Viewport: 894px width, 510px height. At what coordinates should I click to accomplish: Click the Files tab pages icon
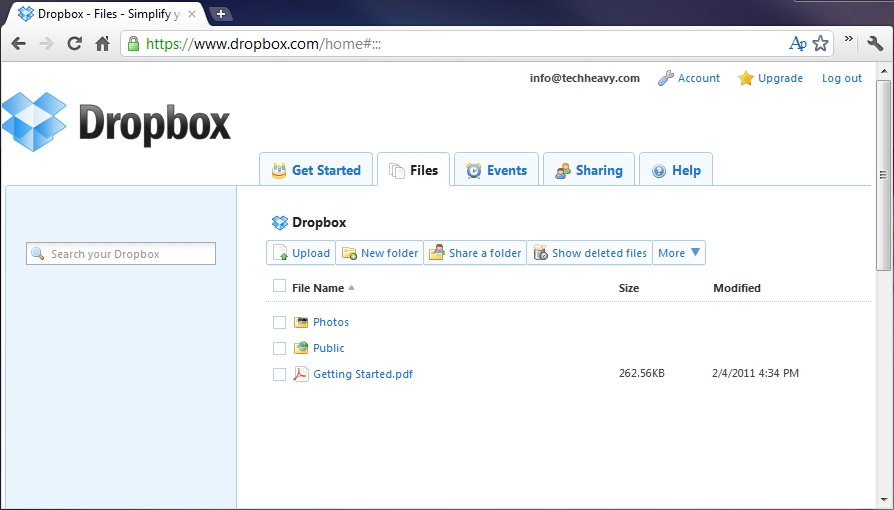(397, 171)
